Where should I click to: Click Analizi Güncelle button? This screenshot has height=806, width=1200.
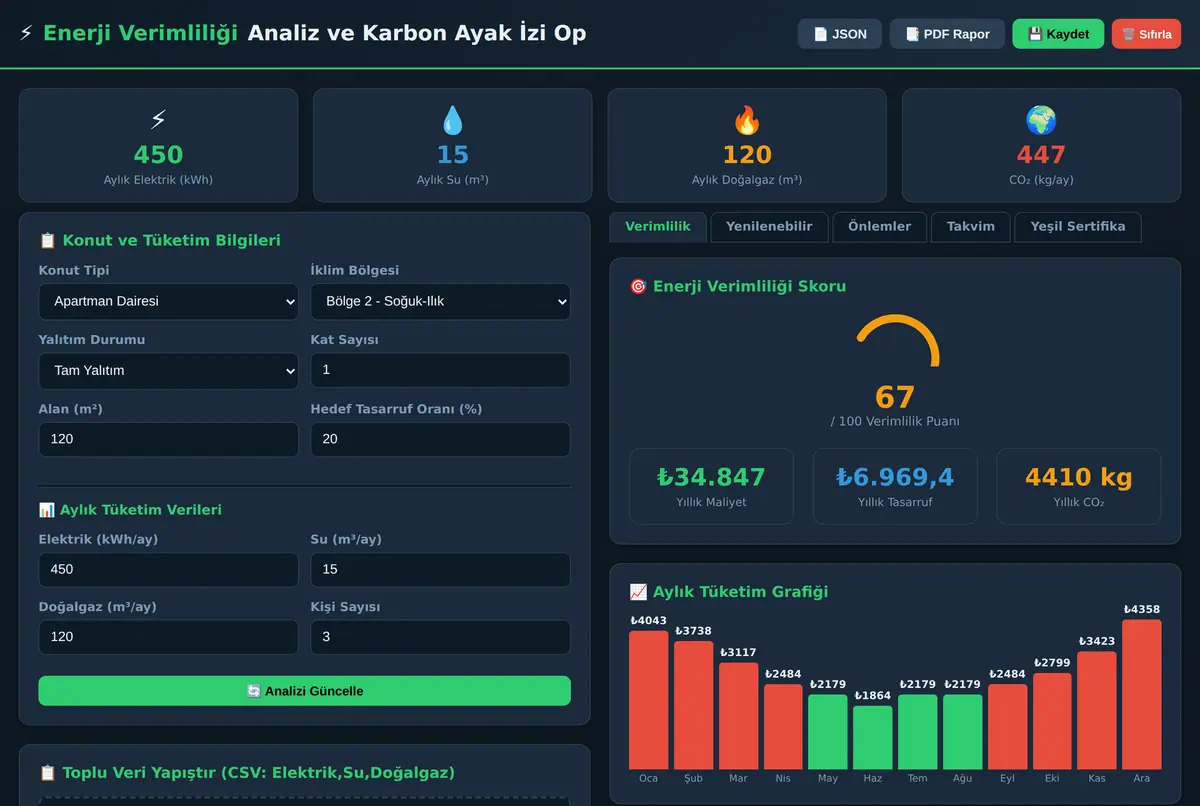point(305,691)
